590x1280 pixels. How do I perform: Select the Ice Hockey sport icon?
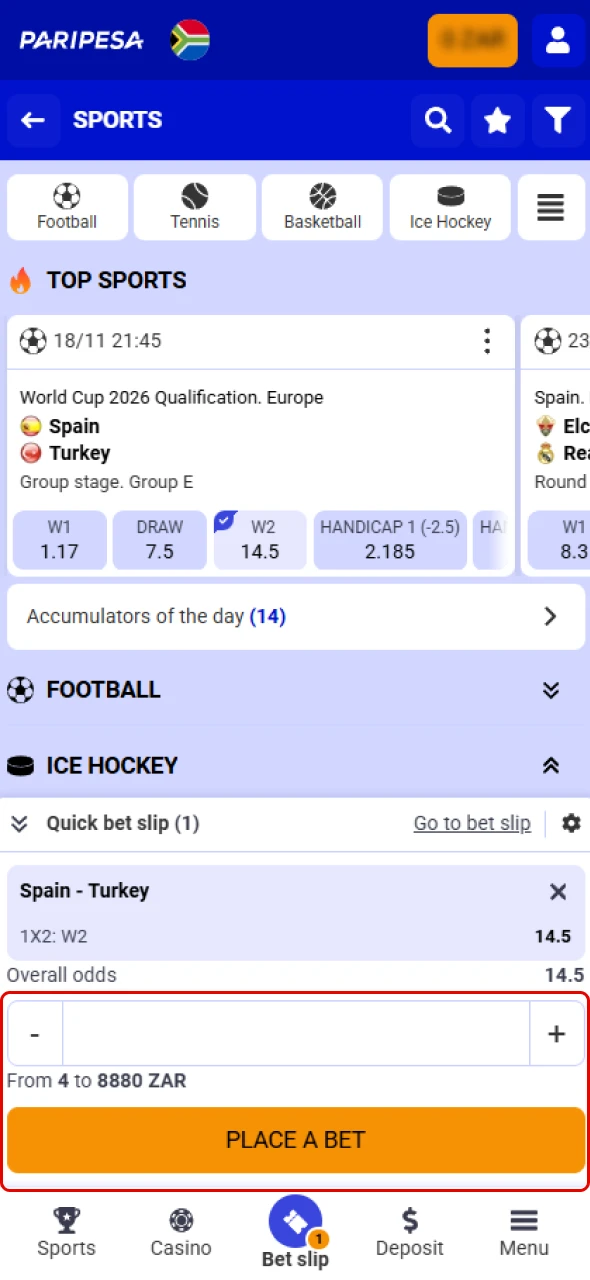pos(449,207)
